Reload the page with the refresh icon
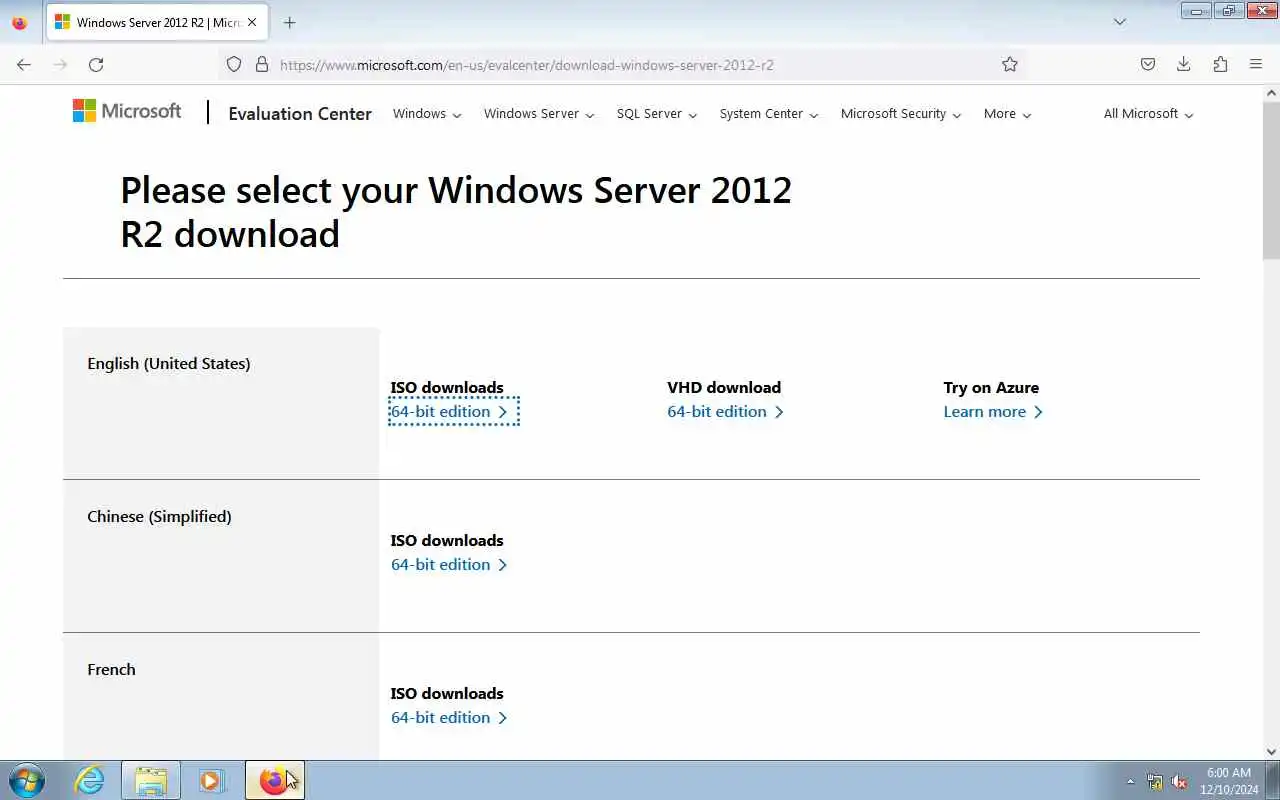 pyautogui.click(x=96, y=64)
